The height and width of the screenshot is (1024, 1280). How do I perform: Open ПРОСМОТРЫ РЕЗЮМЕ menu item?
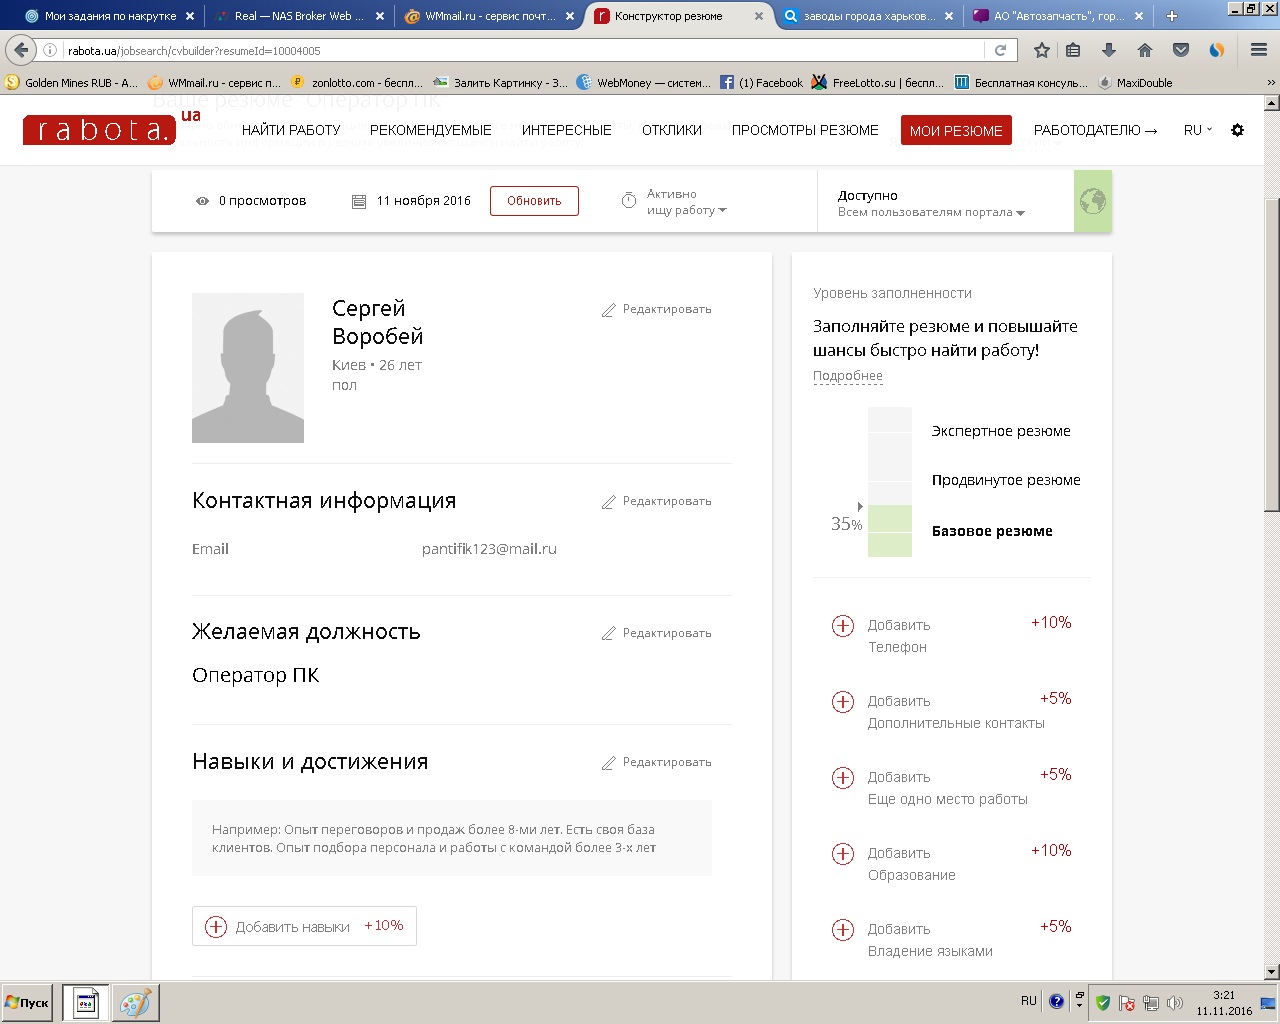tap(805, 130)
